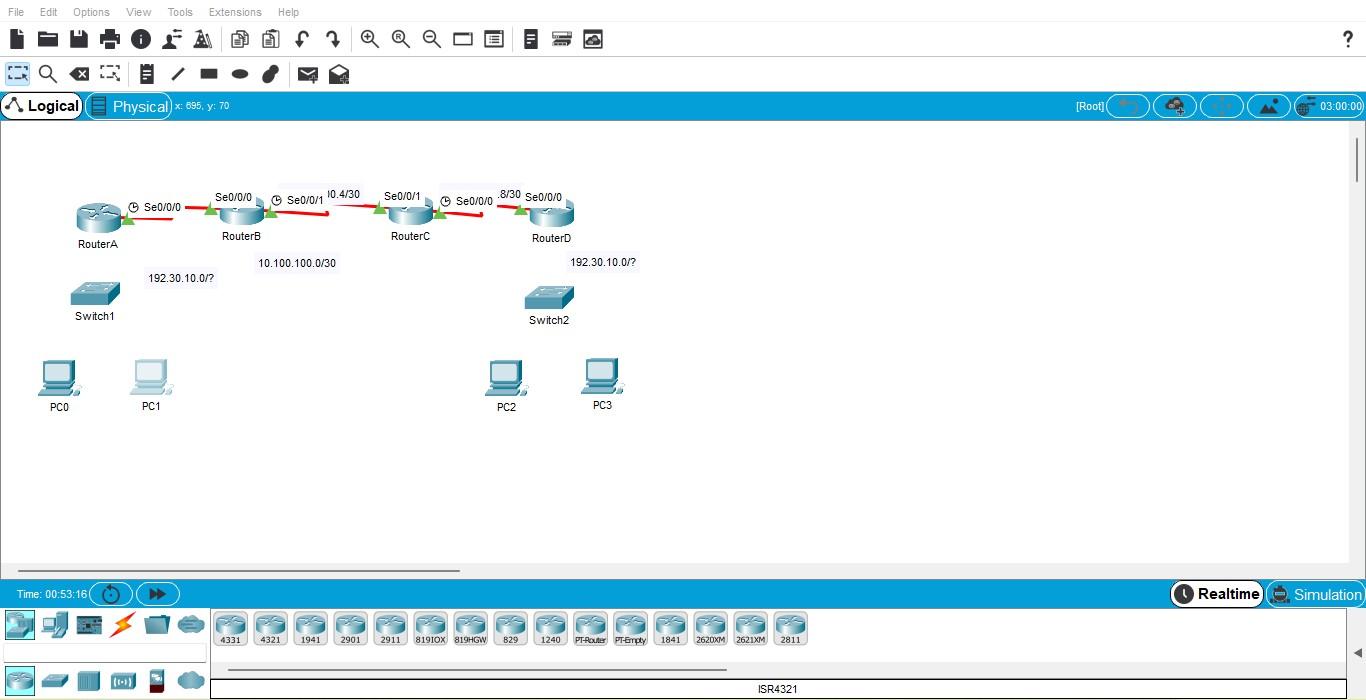The height and width of the screenshot is (700, 1366).
Task: Open the Tools menu
Action: click(180, 12)
